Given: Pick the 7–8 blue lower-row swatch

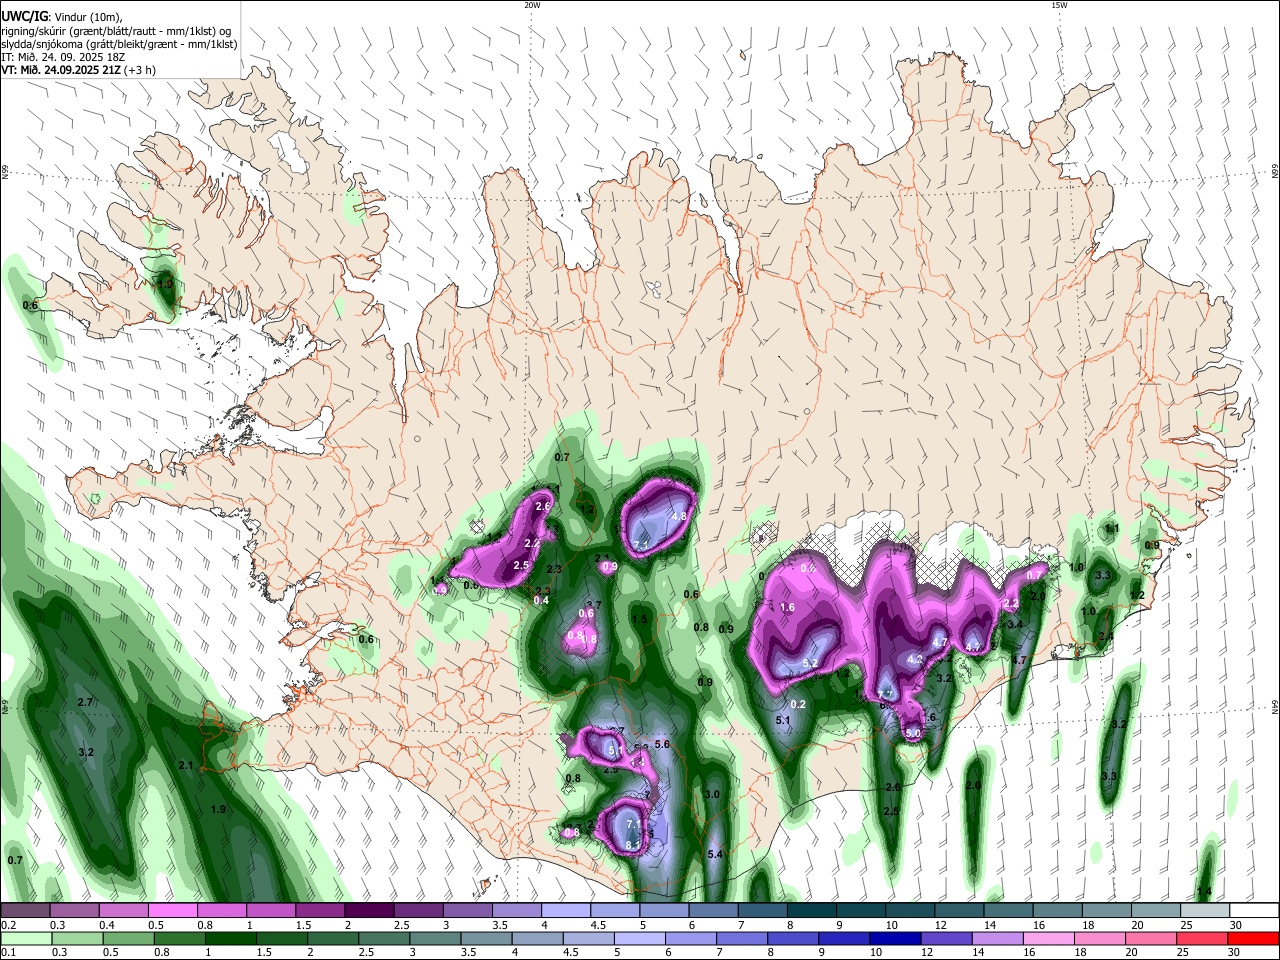Looking at the screenshot, I should pyautogui.click(x=743, y=939).
